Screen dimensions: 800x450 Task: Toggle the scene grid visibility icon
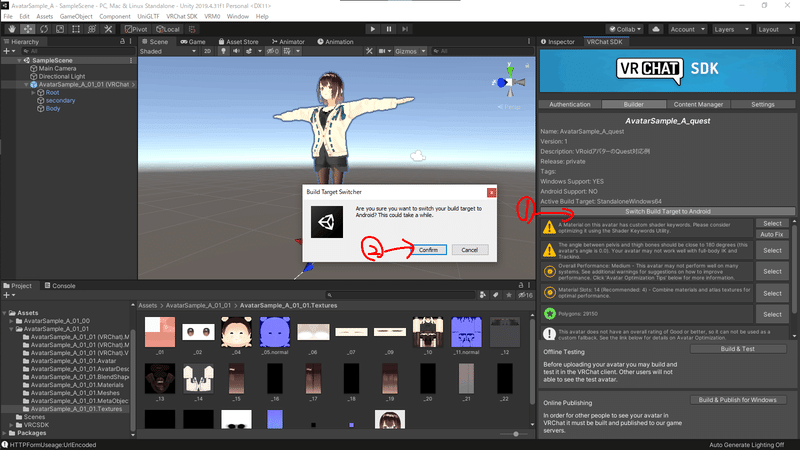pyautogui.click(x=288, y=51)
